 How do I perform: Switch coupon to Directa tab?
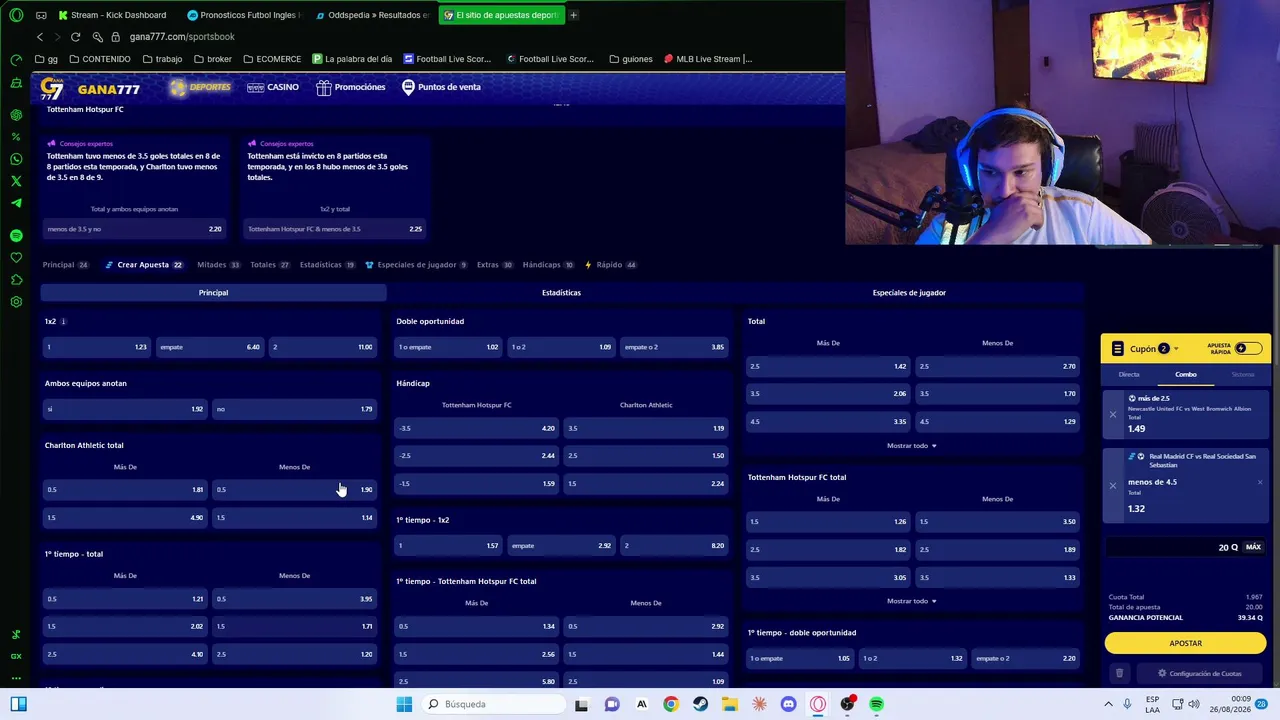pos(1129,375)
